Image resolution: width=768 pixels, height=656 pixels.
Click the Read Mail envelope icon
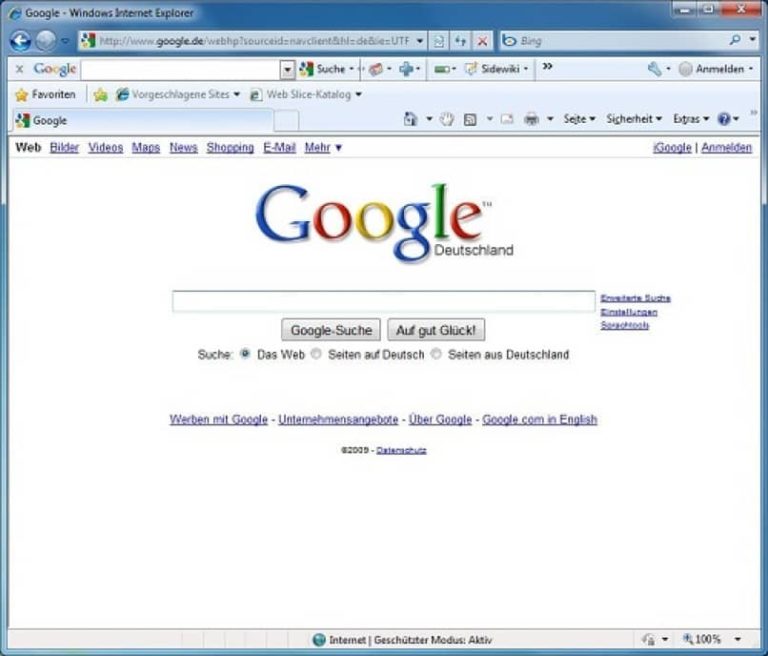click(x=507, y=119)
